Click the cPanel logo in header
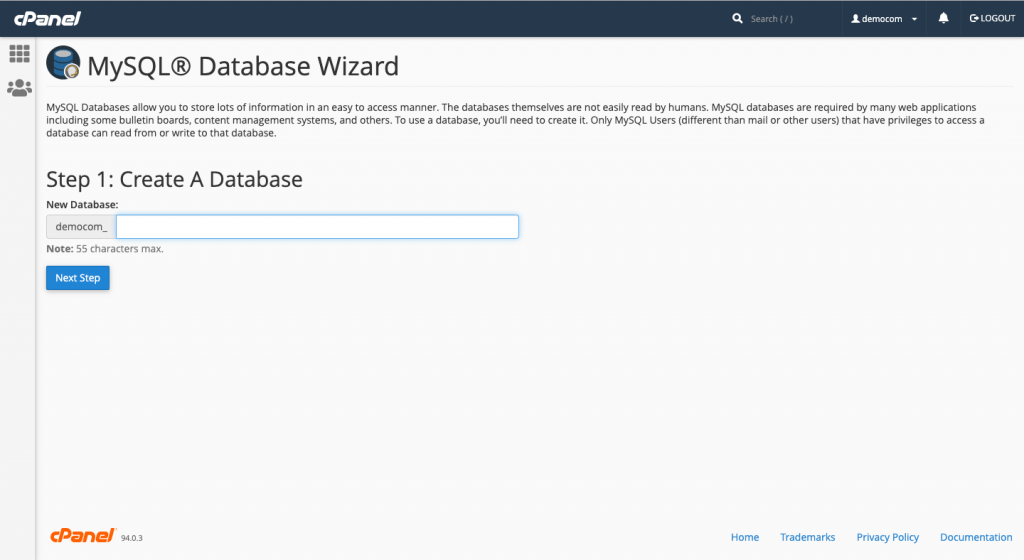The height and width of the screenshot is (560, 1024). [47, 18]
